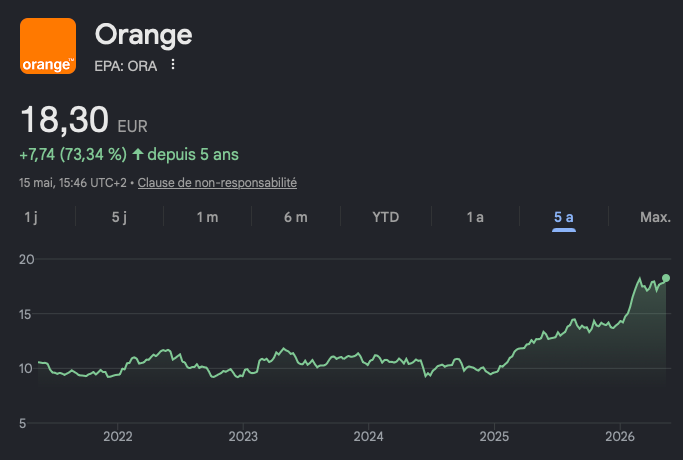Select the 1 j time range tab
This screenshot has height=460, width=683.
click(31, 216)
